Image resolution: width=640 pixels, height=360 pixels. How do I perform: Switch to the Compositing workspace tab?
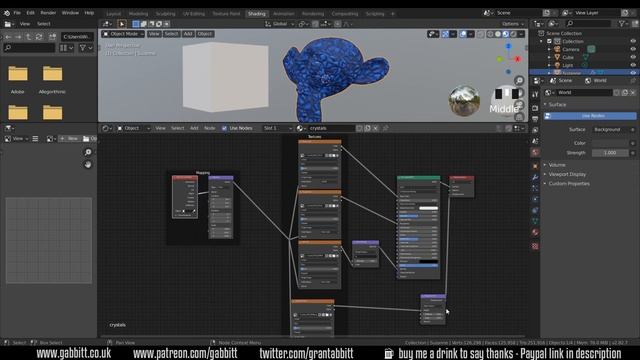(345, 13)
